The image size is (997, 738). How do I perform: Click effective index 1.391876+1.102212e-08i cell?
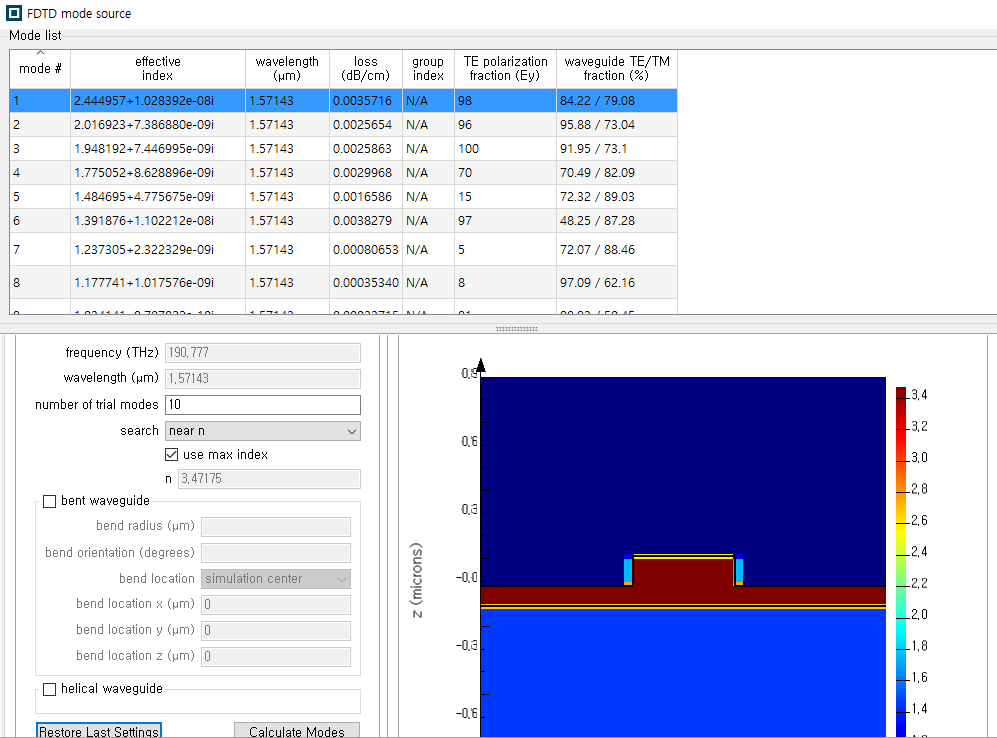(158, 221)
